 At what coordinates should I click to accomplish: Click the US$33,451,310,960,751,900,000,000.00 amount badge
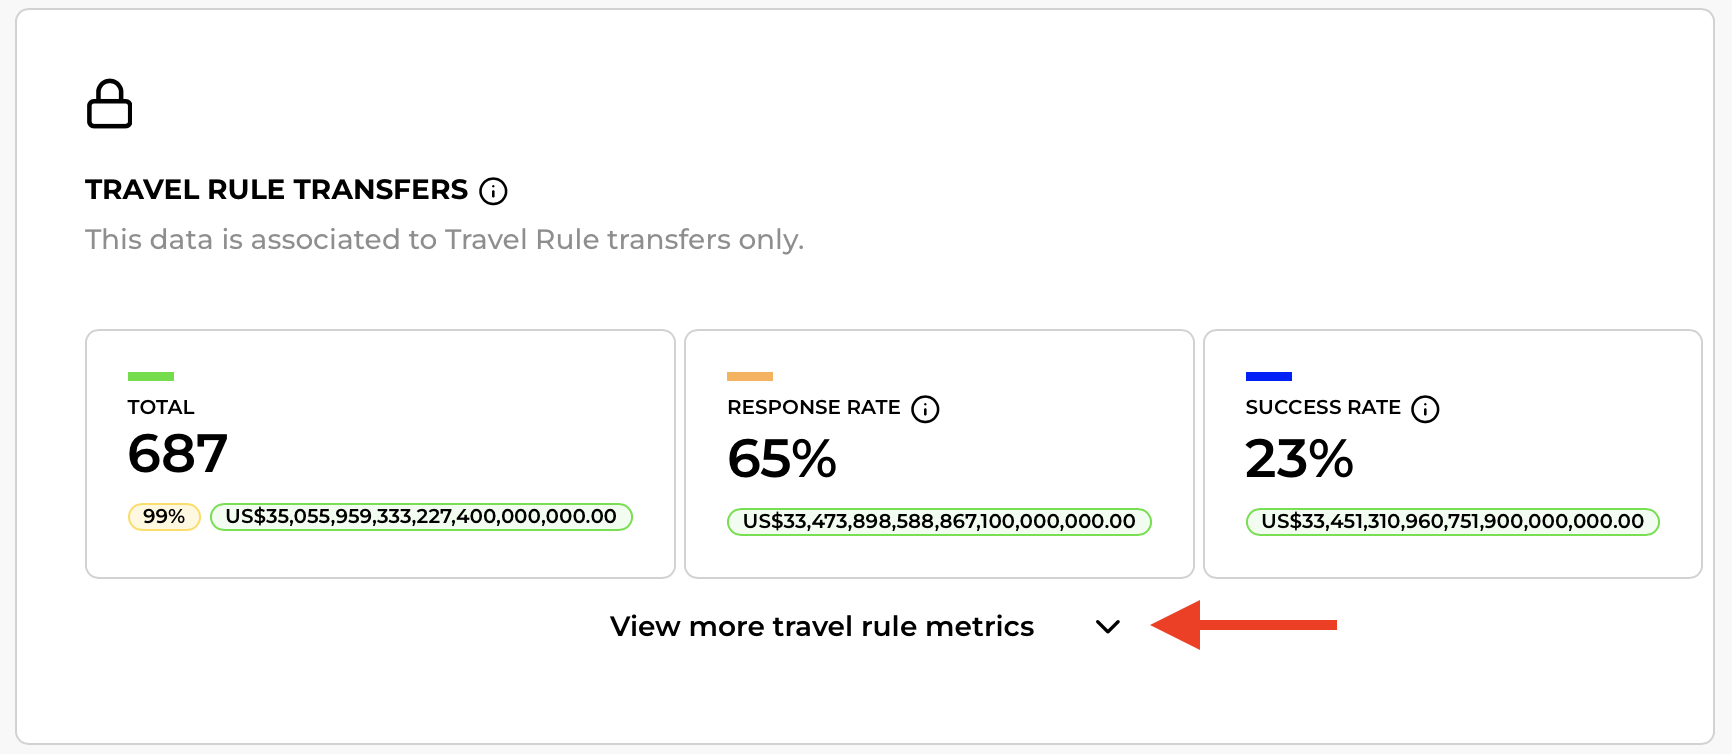pyautogui.click(x=1452, y=522)
